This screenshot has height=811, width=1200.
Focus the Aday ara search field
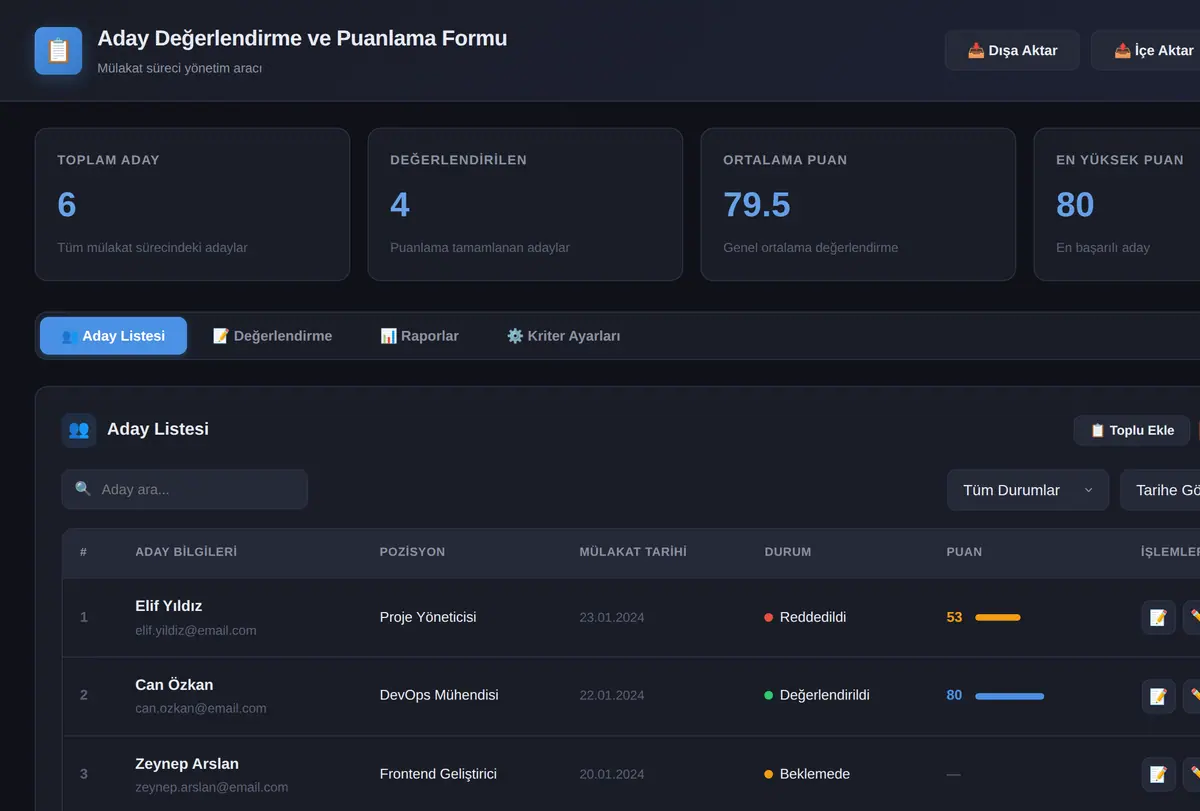pos(184,490)
